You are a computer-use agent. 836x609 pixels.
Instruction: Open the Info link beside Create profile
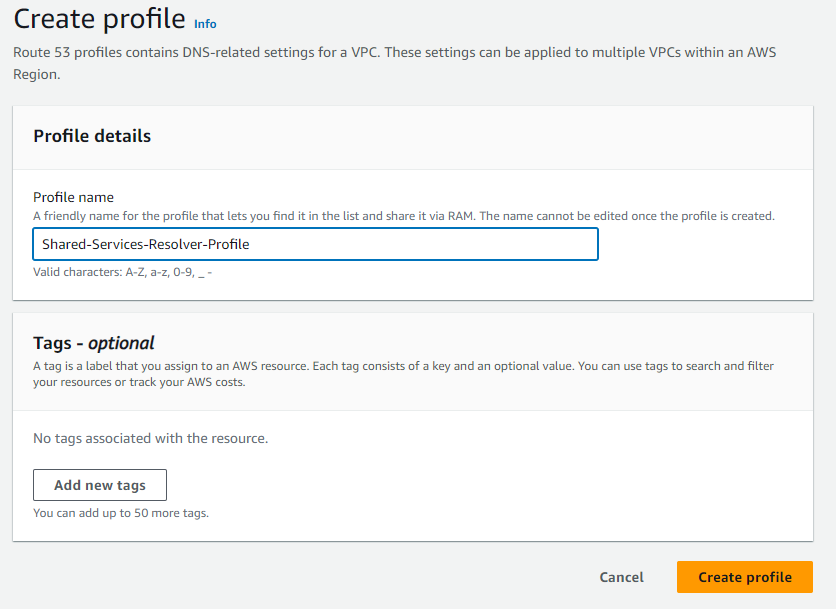pos(204,24)
